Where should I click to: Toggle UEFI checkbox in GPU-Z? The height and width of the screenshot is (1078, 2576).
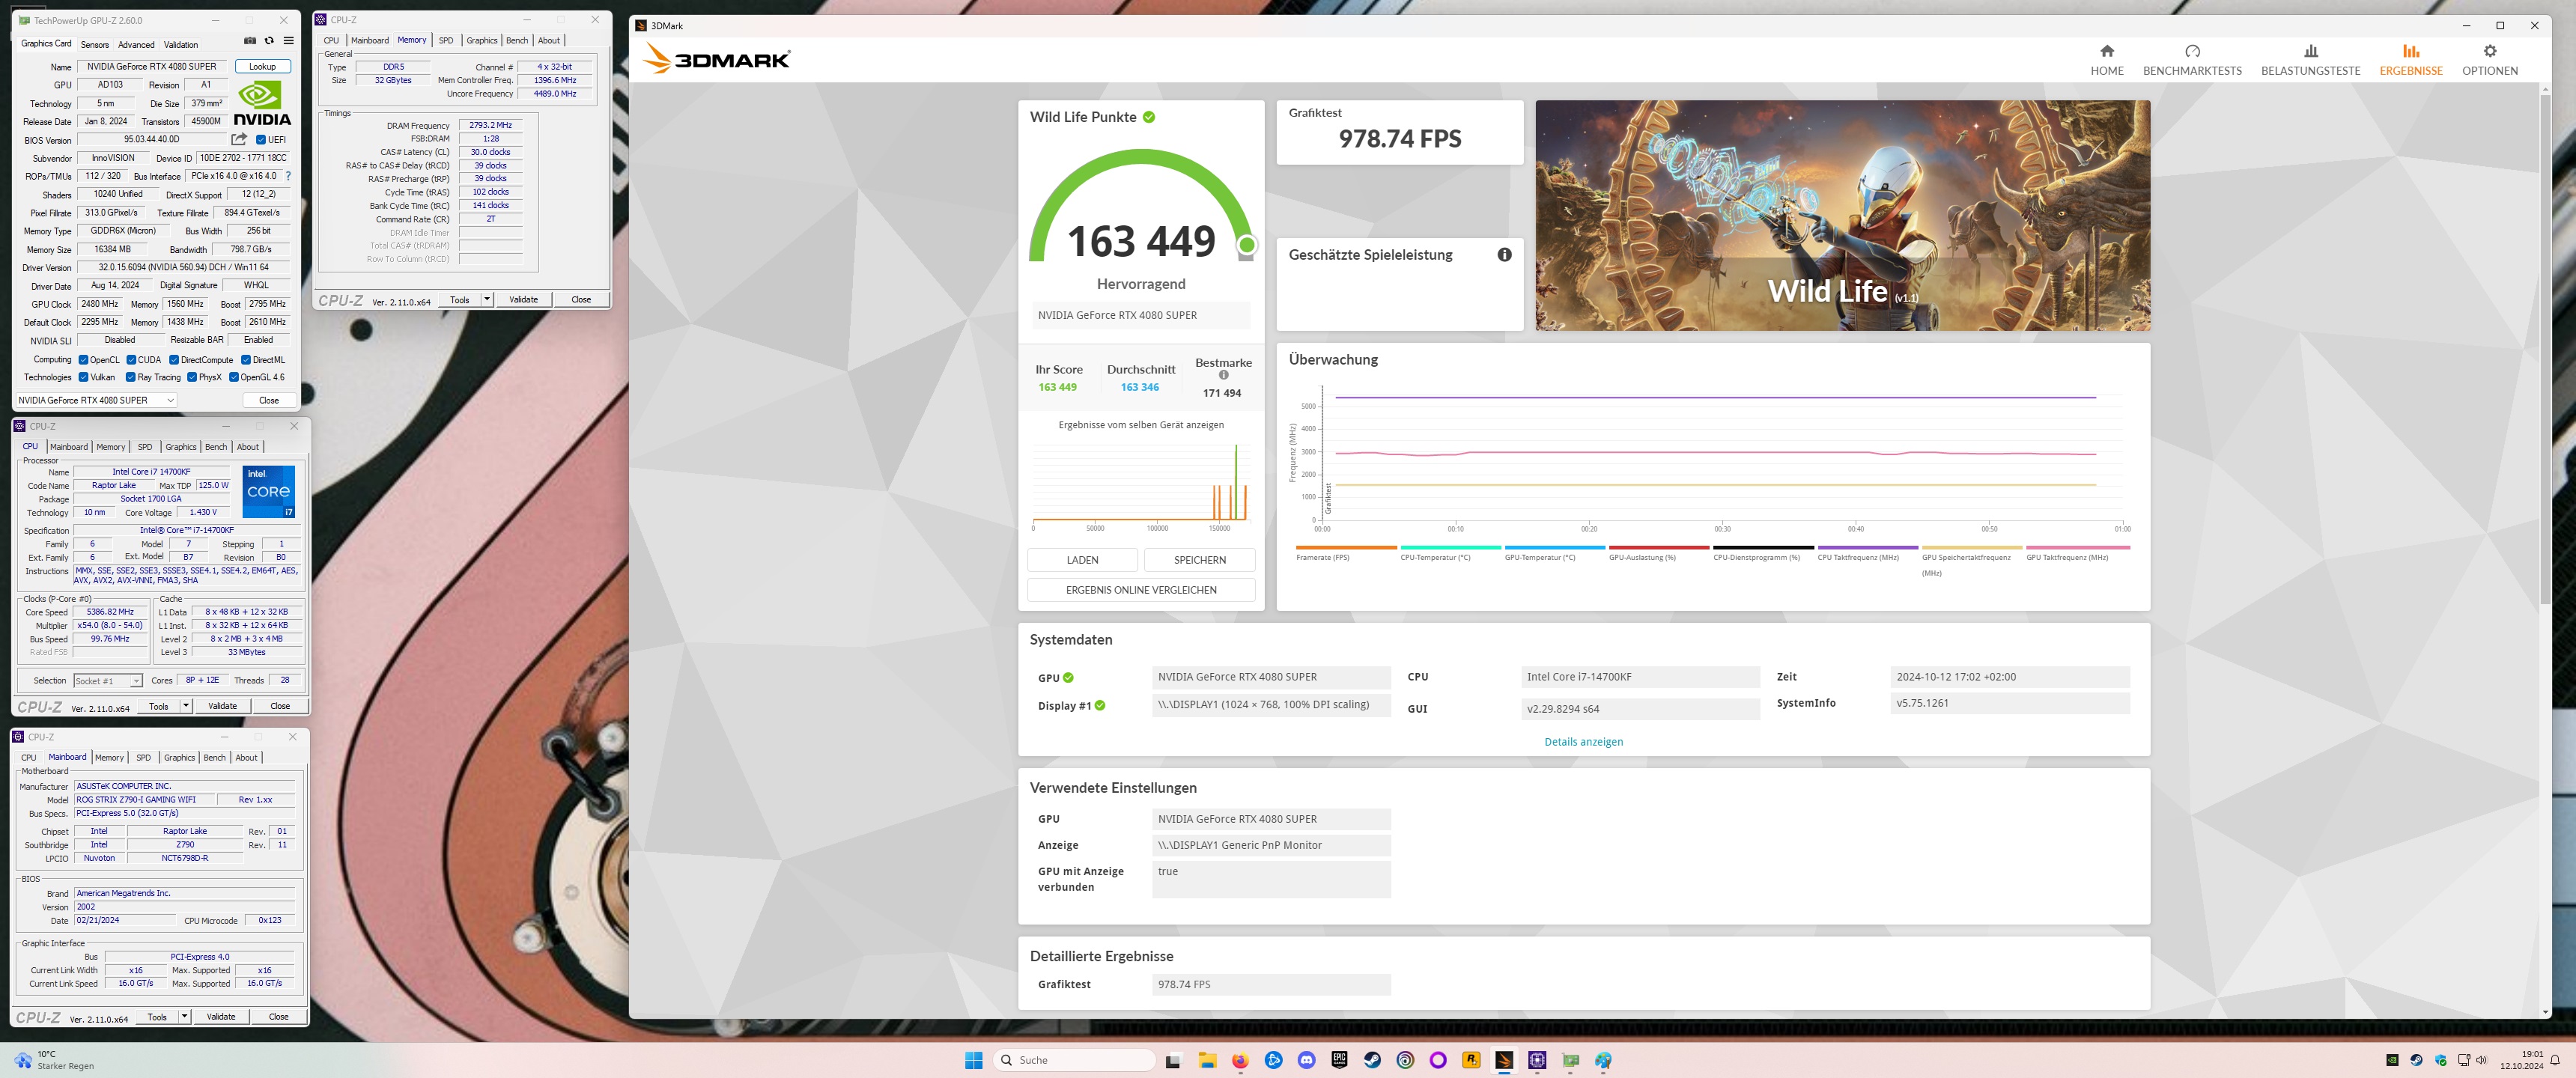pos(261,140)
